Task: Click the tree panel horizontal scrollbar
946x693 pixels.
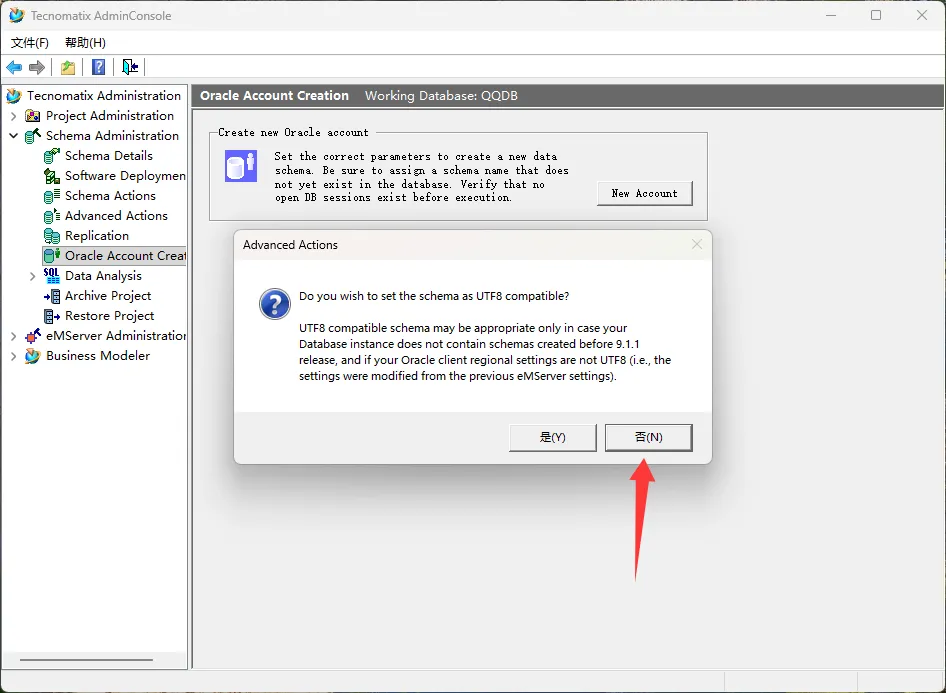Action: 86,660
